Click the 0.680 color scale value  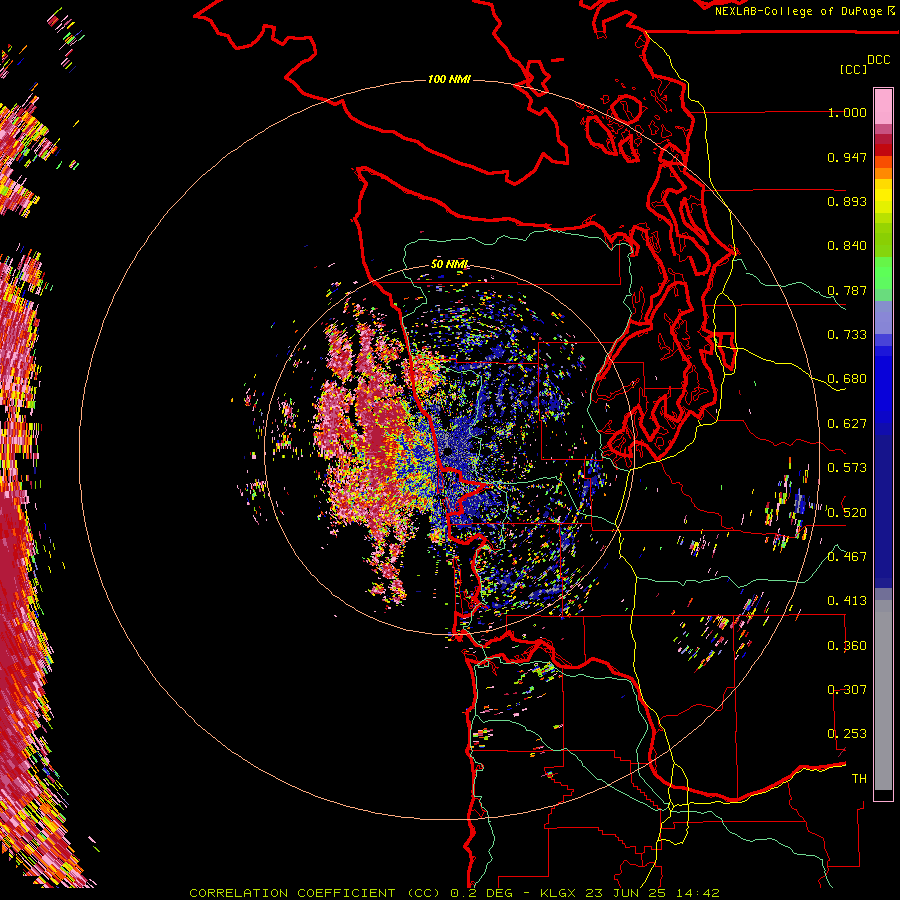click(x=847, y=379)
